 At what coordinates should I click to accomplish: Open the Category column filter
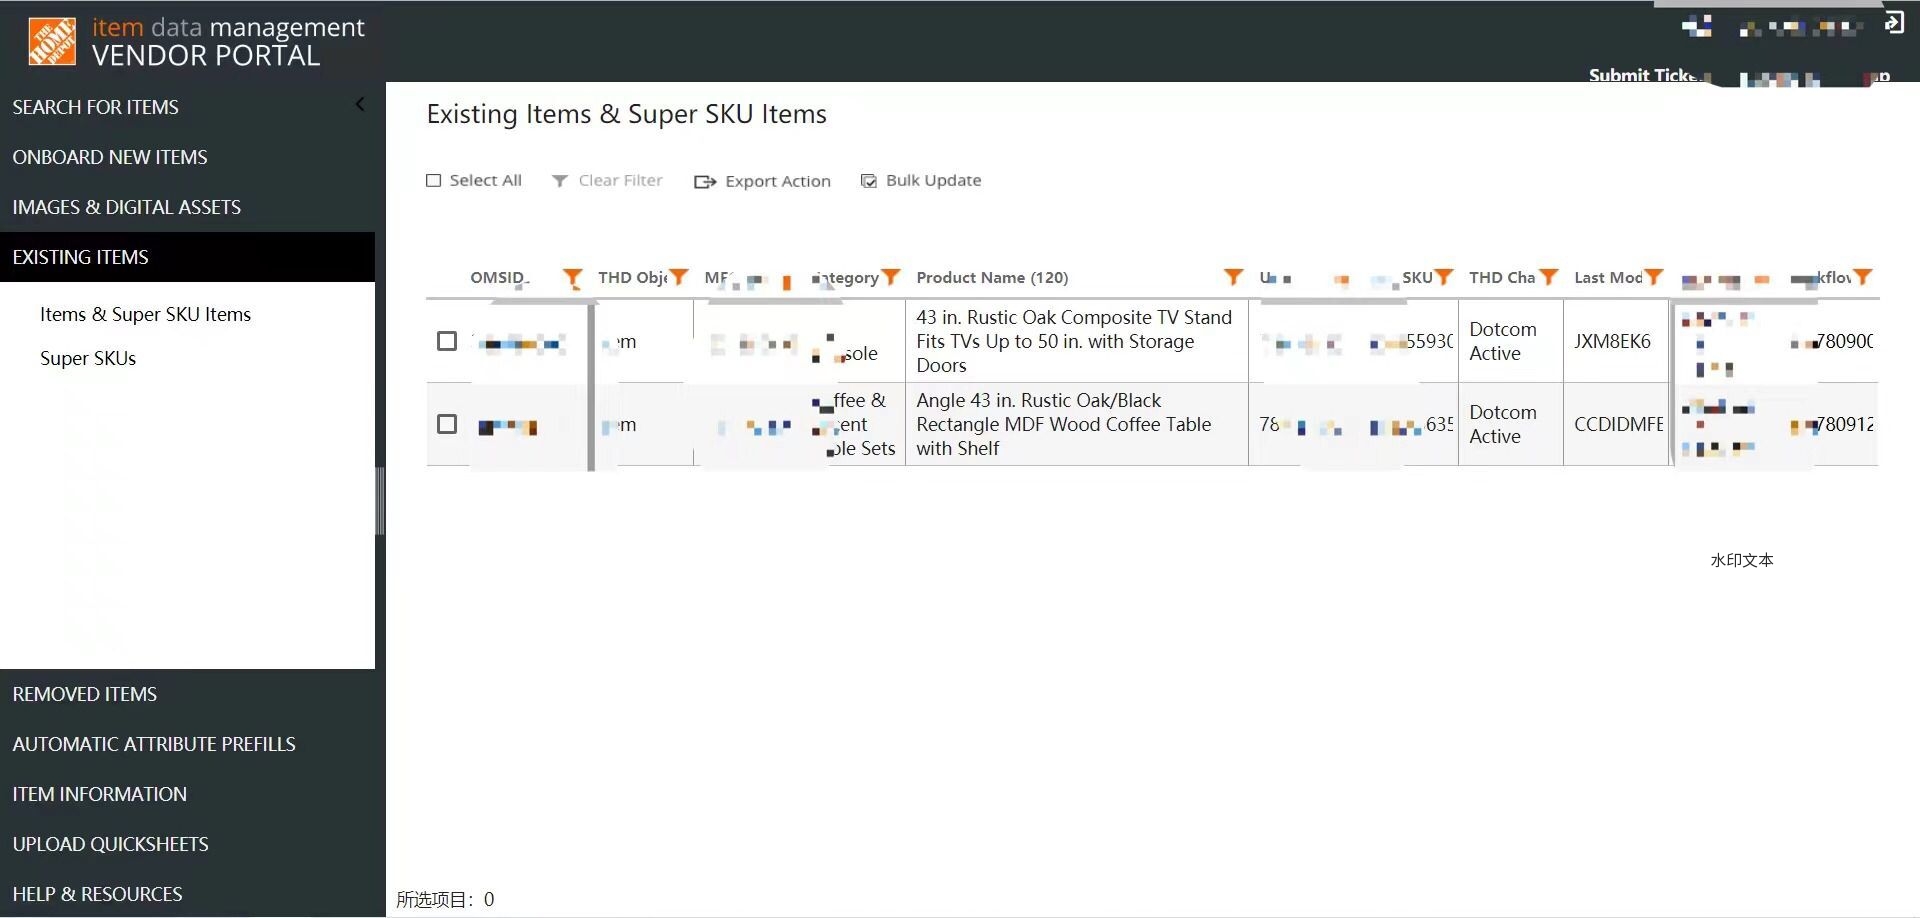pyautogui.click(x=891, y=277)
